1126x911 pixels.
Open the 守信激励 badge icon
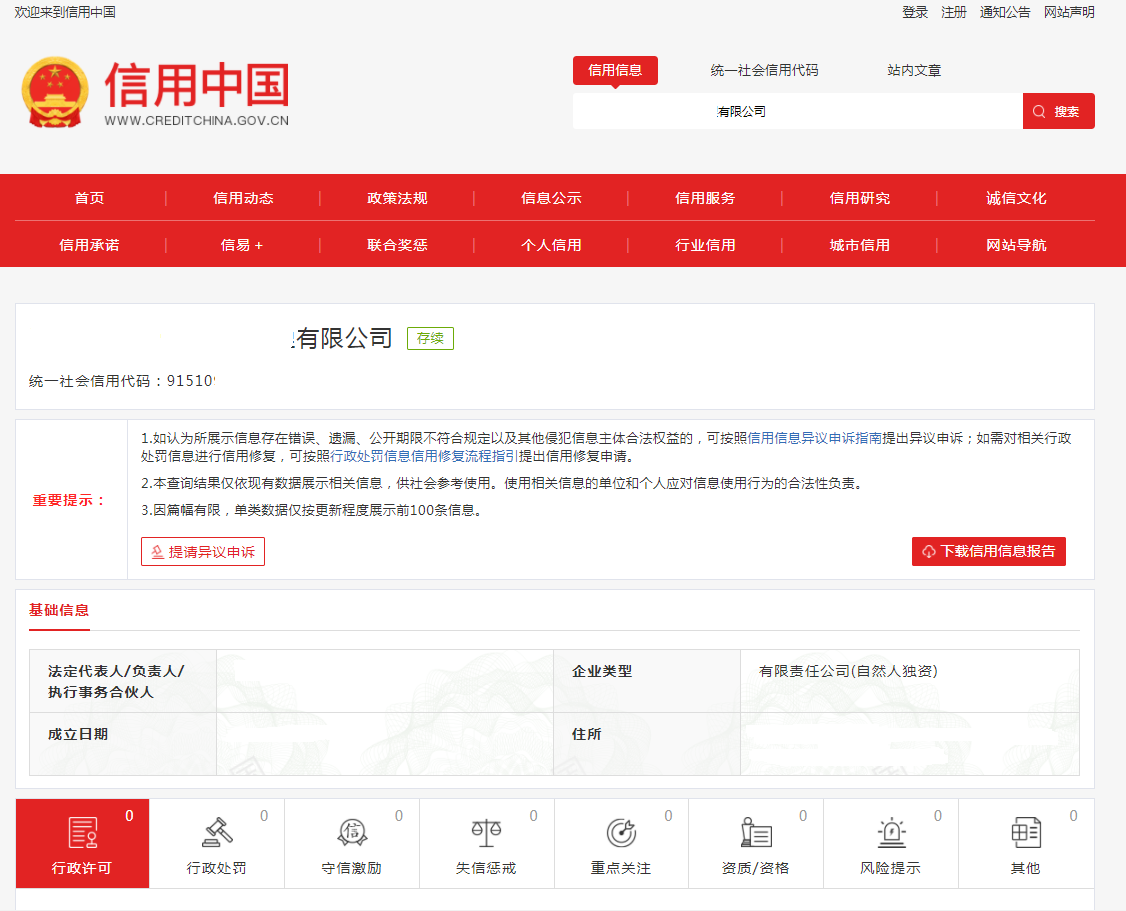tap(352, 833)
